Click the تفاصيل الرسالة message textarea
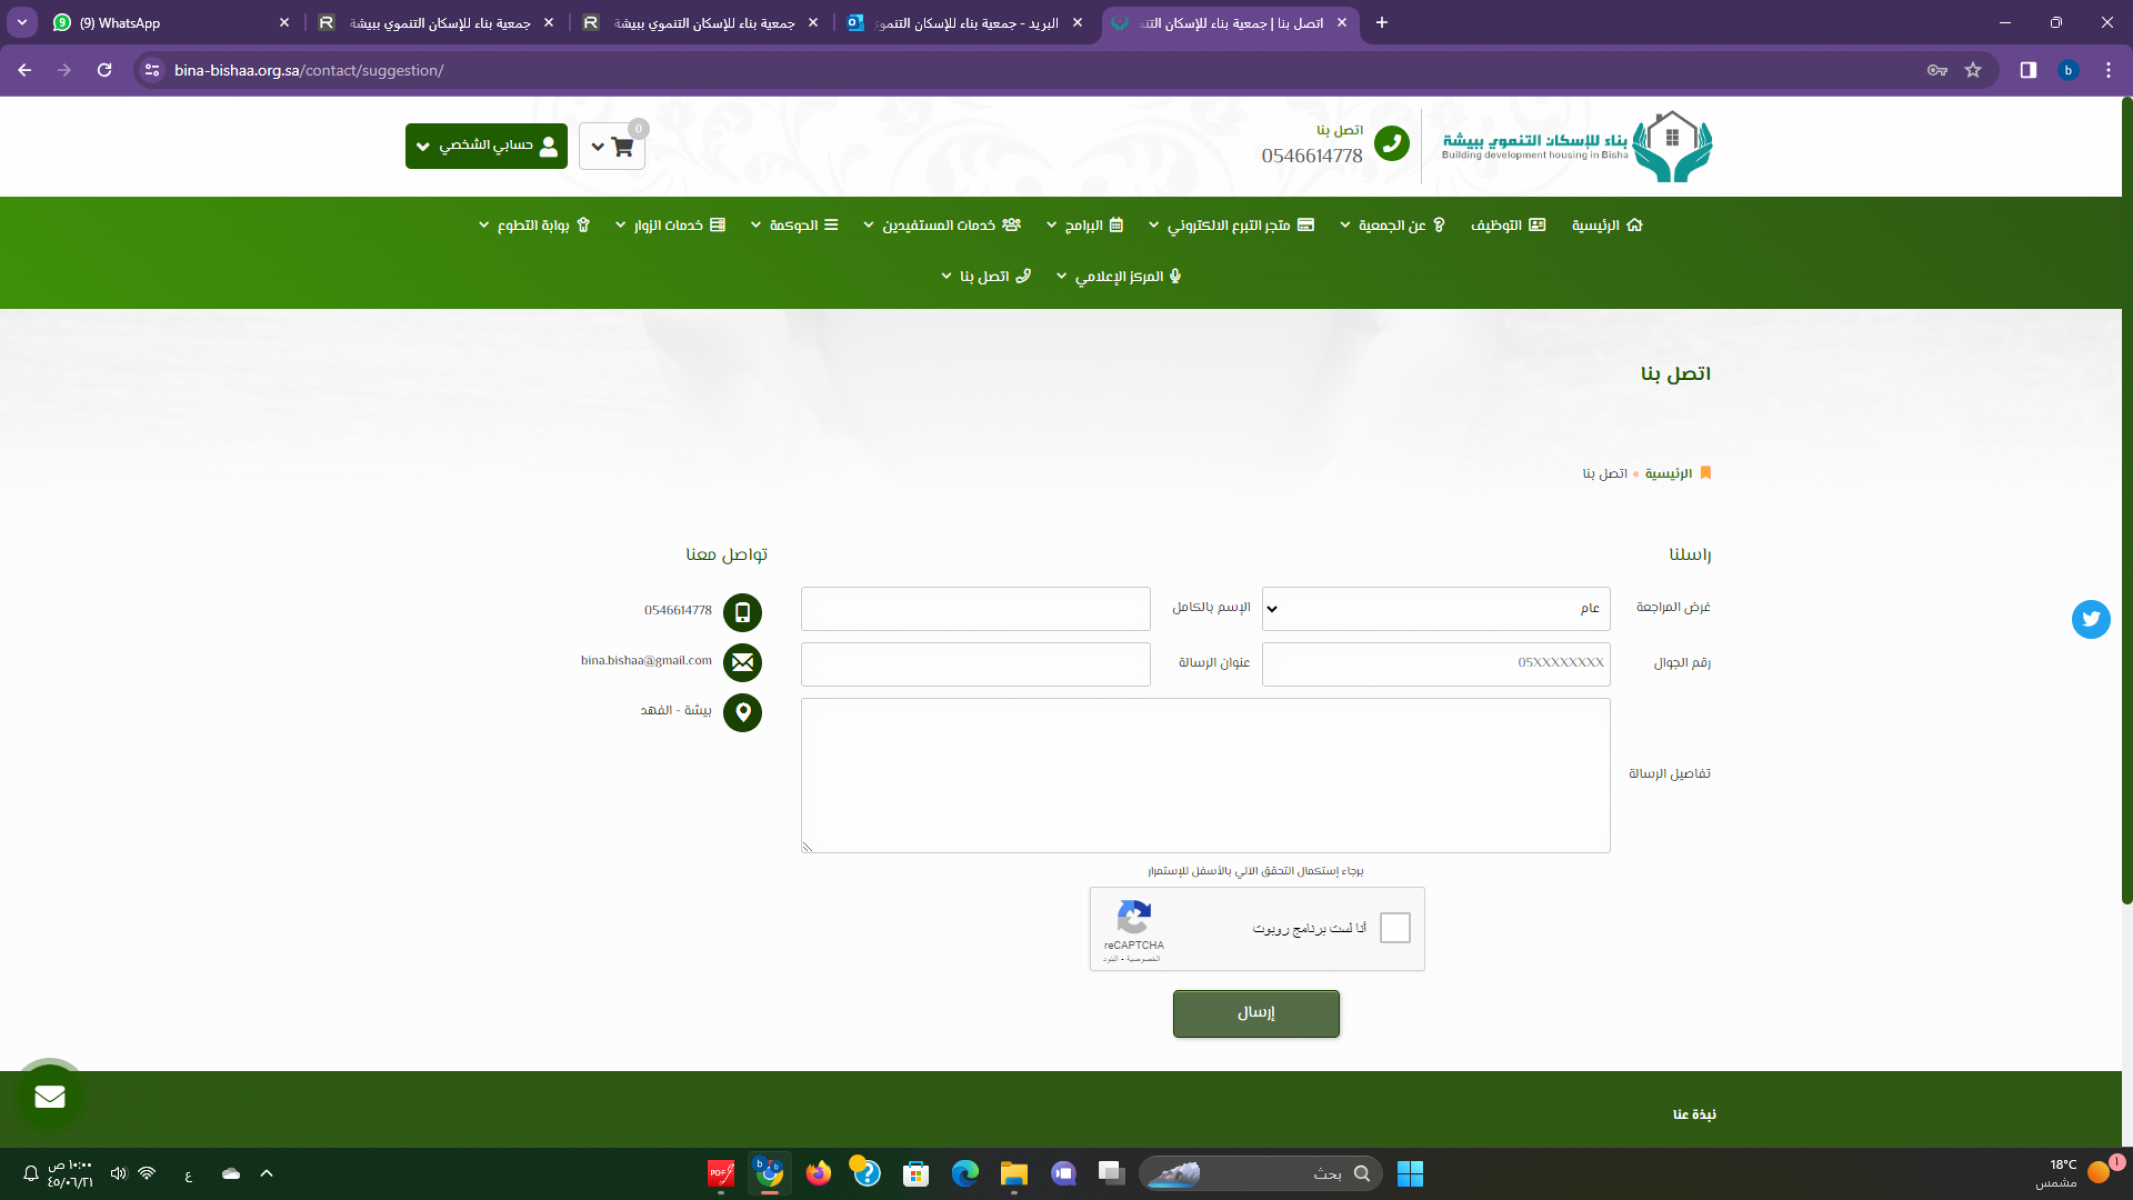Screen dimensions: 2133x1200 1205,775
